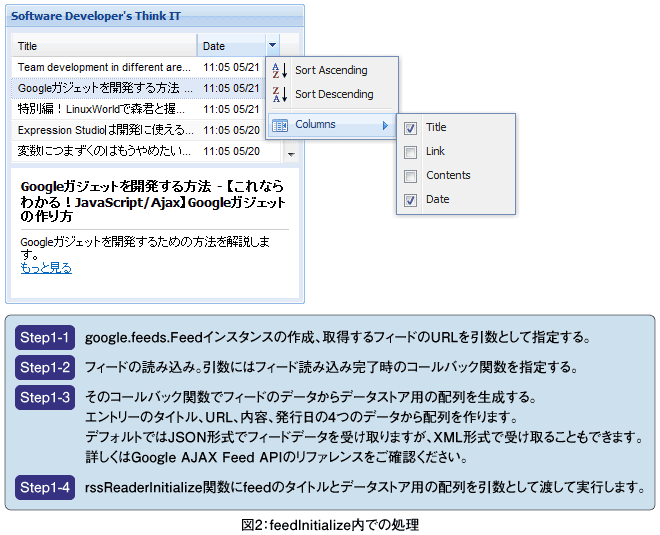
Task: Uncheck the Title column checkbox
Action: coord(410,128)
